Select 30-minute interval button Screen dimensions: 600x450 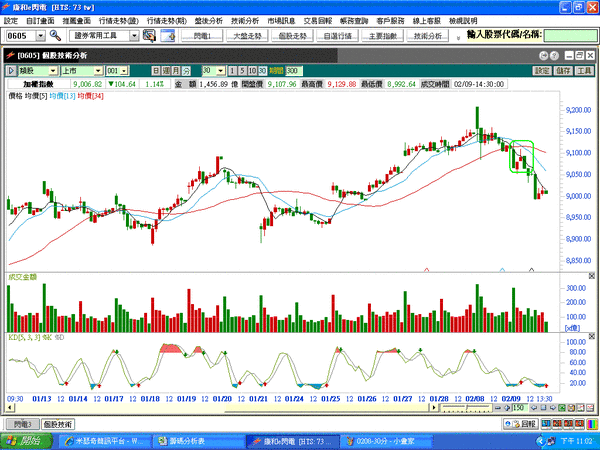[x=262, y=71]
